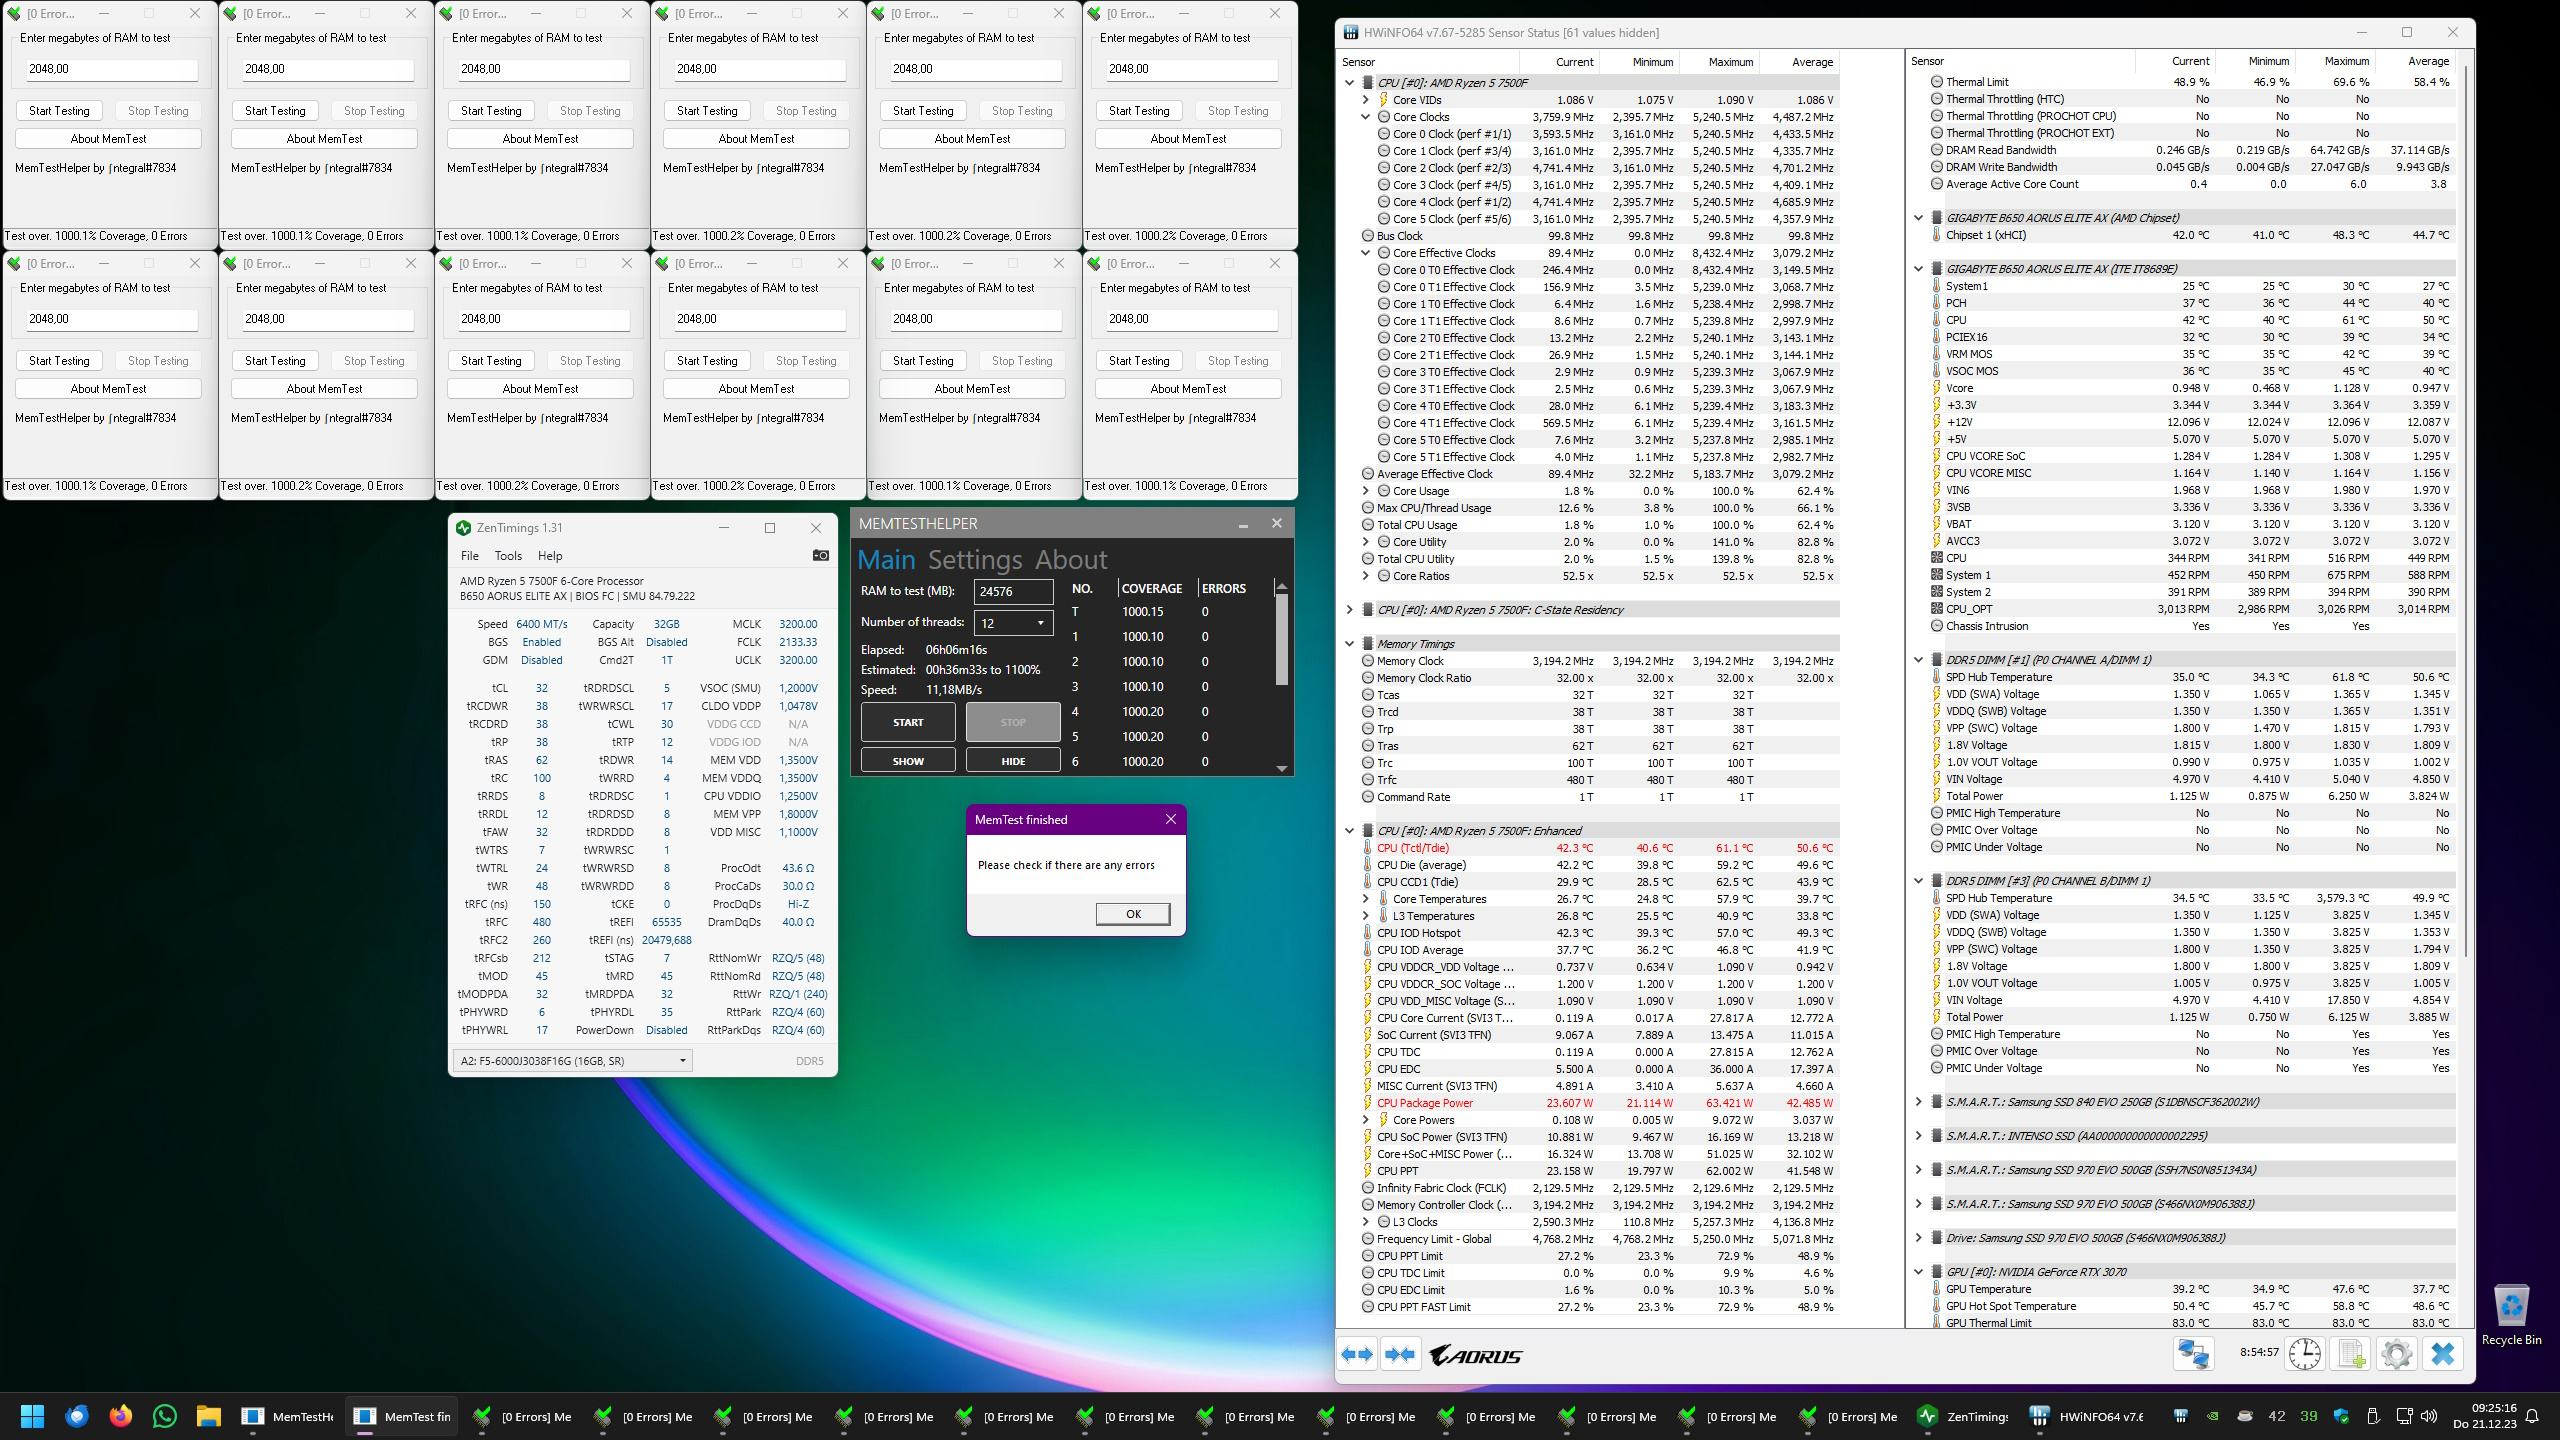The image size is (2560, 1440).
Task: Open Firefox from the taskbar
Action: click(x=121, y=1416)
